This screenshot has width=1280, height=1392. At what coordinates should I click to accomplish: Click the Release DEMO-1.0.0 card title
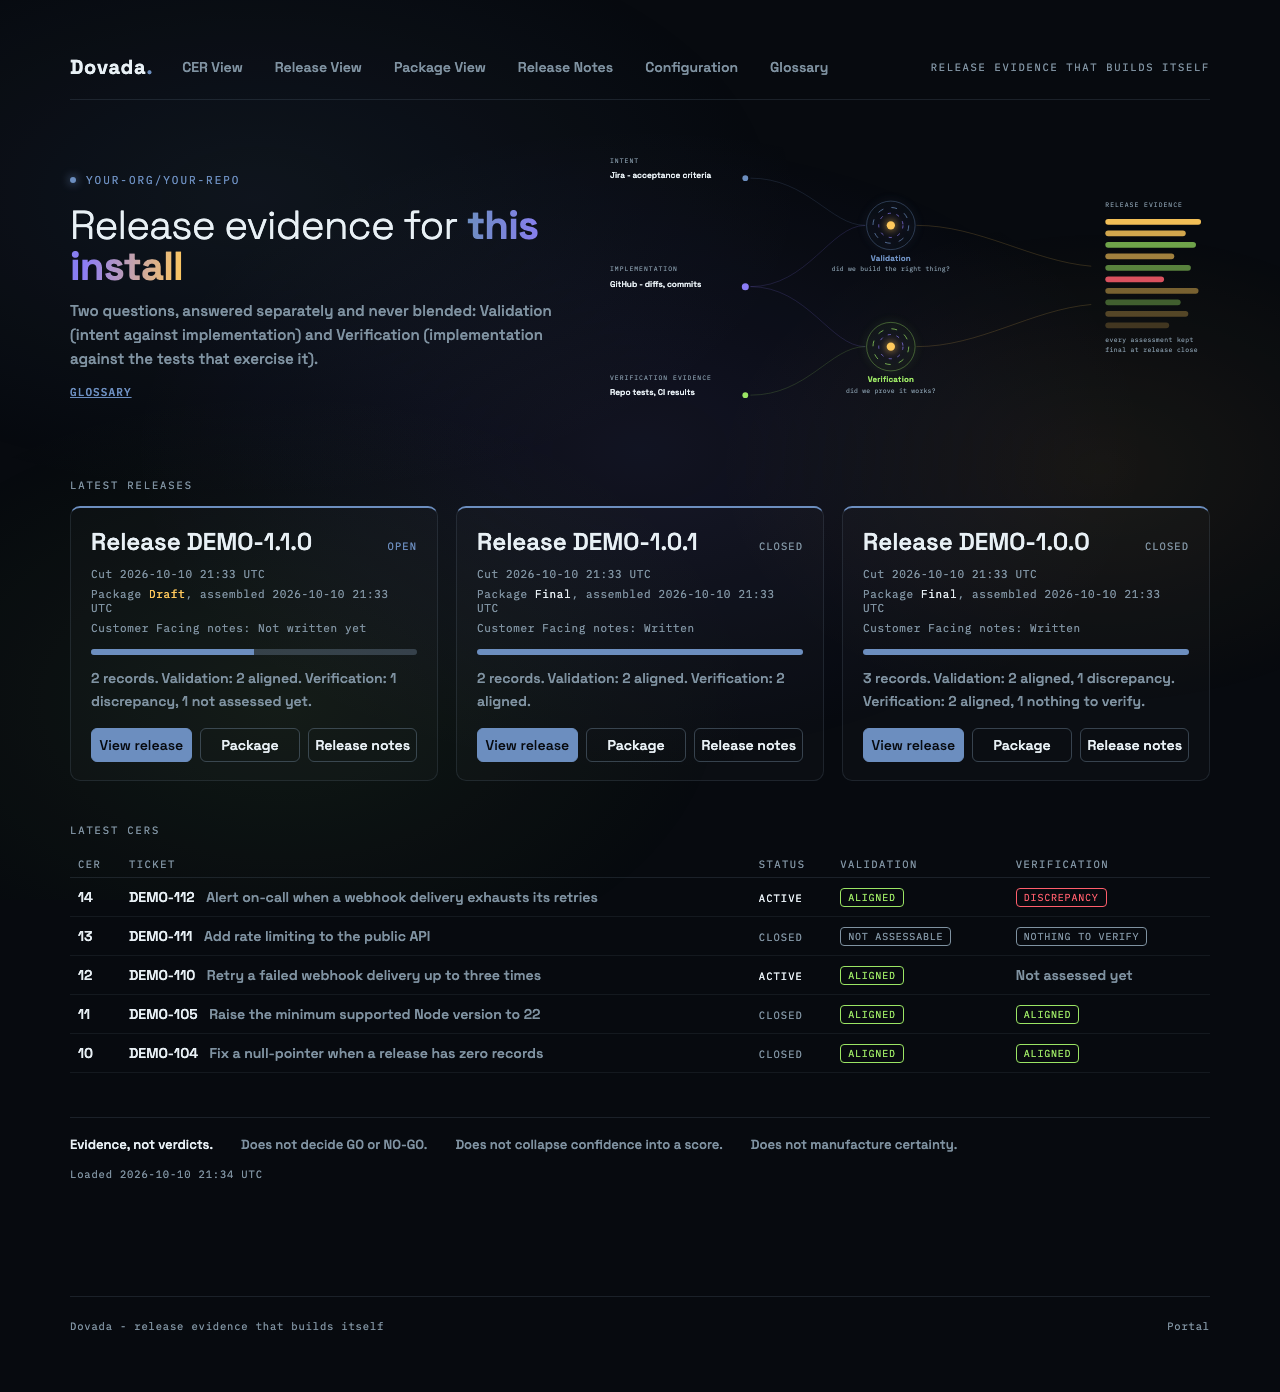976,542
